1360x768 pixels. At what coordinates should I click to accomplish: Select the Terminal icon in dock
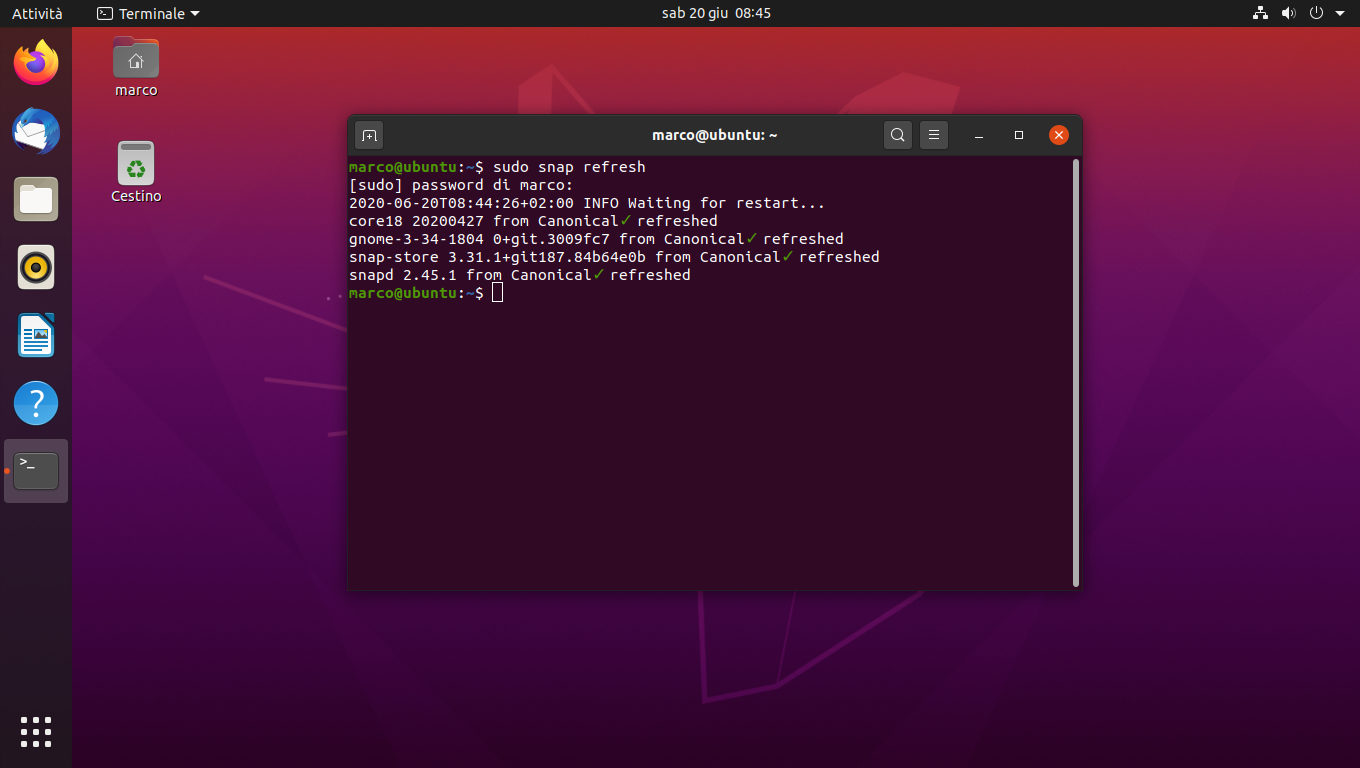pos(36,471)
